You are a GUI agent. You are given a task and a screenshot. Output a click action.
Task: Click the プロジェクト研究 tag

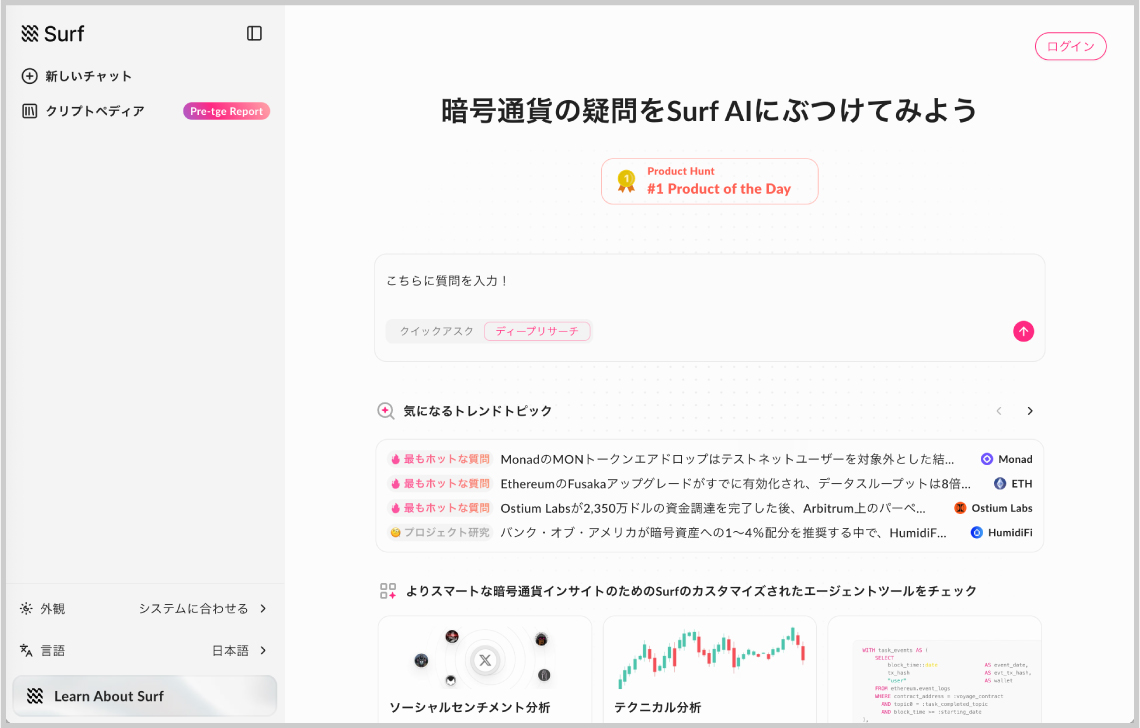440,532
